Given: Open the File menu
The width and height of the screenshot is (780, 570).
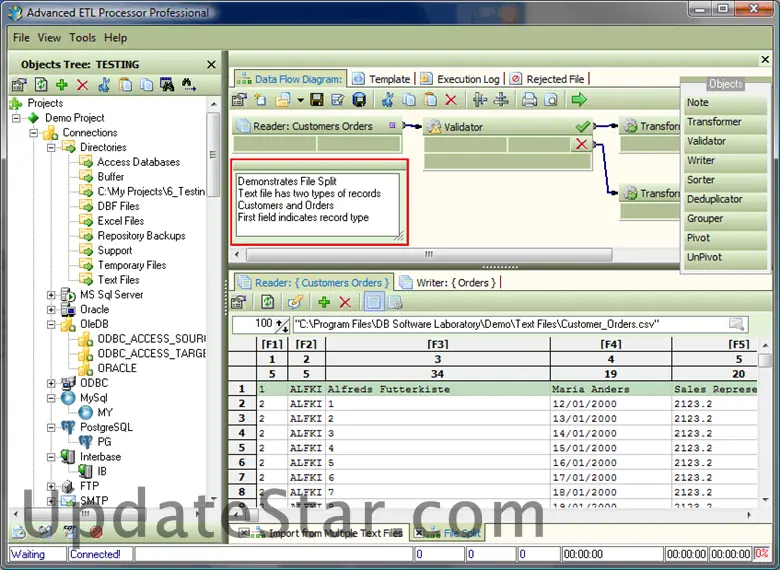Looking at the screenshot, I should pos(21,38).
